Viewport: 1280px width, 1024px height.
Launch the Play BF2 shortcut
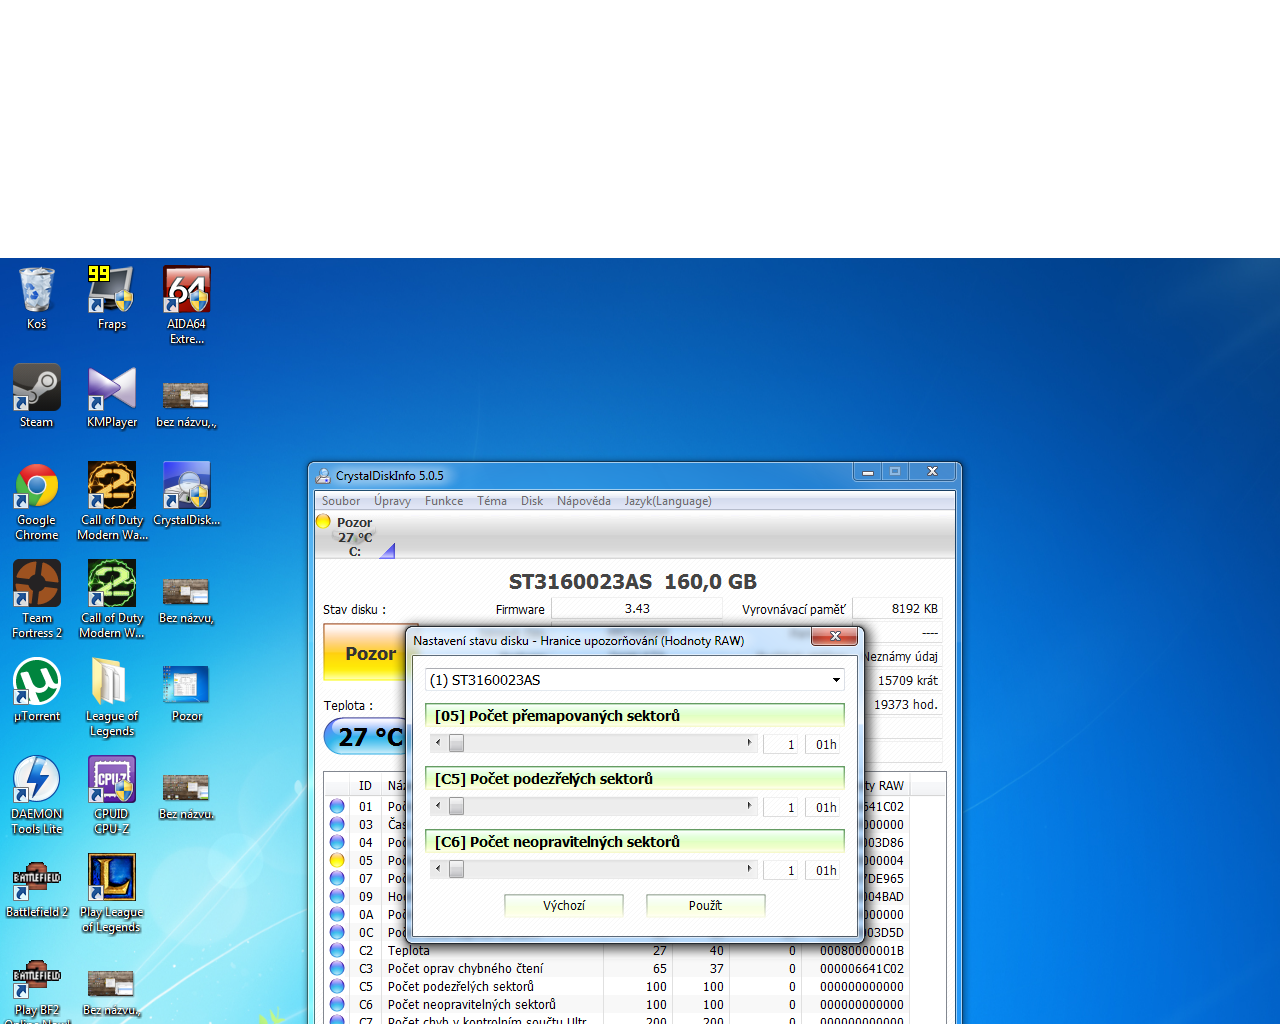[x=37, y=990]
